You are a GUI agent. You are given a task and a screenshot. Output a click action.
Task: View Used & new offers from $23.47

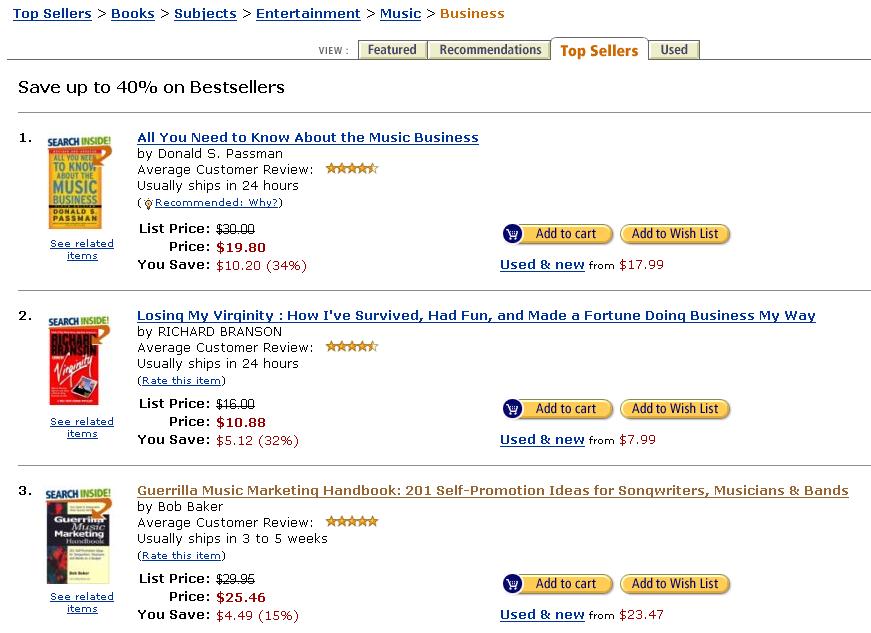point(542,615)
